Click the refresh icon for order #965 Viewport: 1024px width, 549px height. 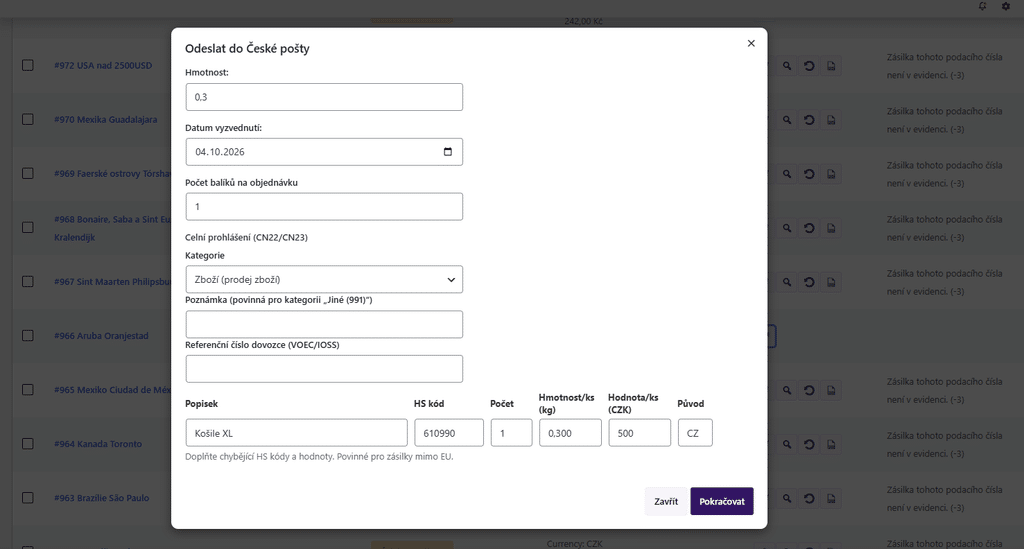tap(809, 390)
